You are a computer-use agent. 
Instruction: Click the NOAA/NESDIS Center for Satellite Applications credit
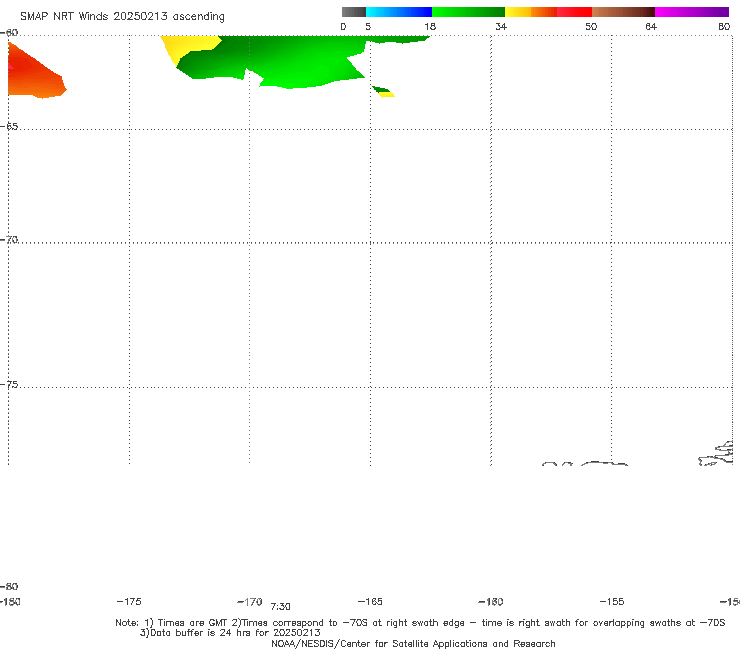click(x=413, y=643)
